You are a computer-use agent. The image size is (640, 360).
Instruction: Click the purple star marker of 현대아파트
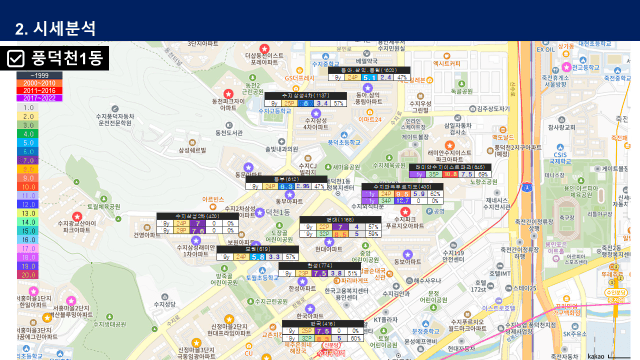(329, 241)
